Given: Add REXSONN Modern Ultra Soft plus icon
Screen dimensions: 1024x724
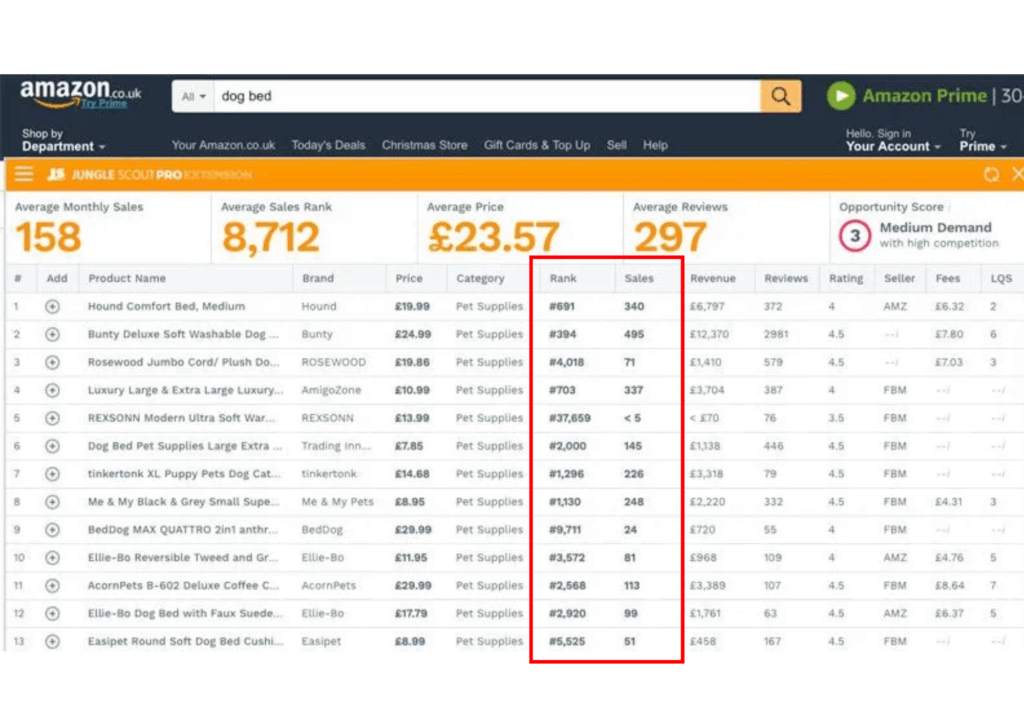Looking at the screenshot, I should point(52,419).
